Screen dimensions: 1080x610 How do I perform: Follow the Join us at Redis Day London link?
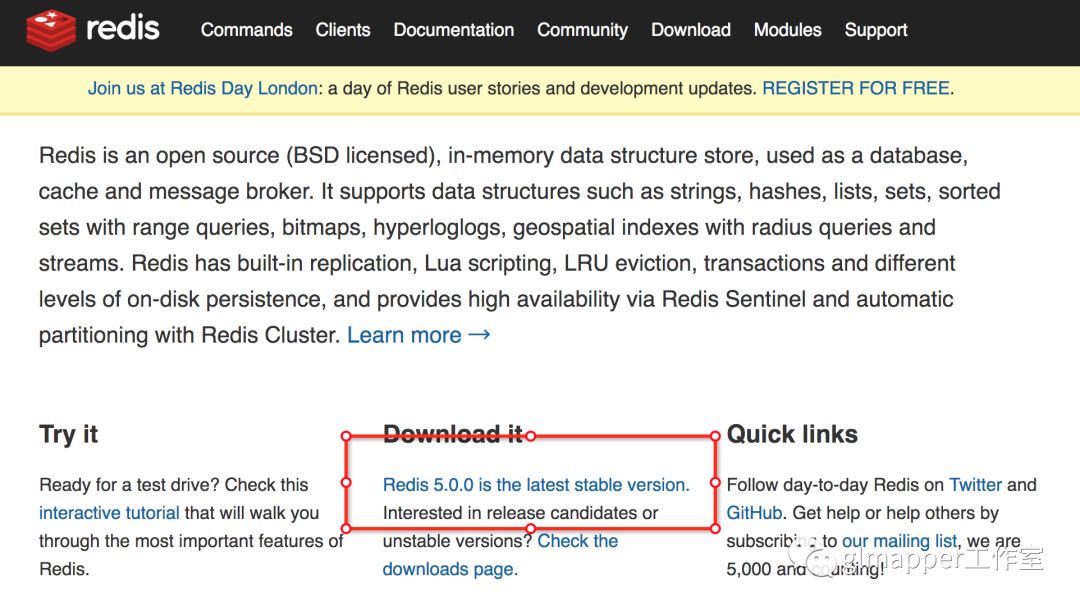point(203,88)
